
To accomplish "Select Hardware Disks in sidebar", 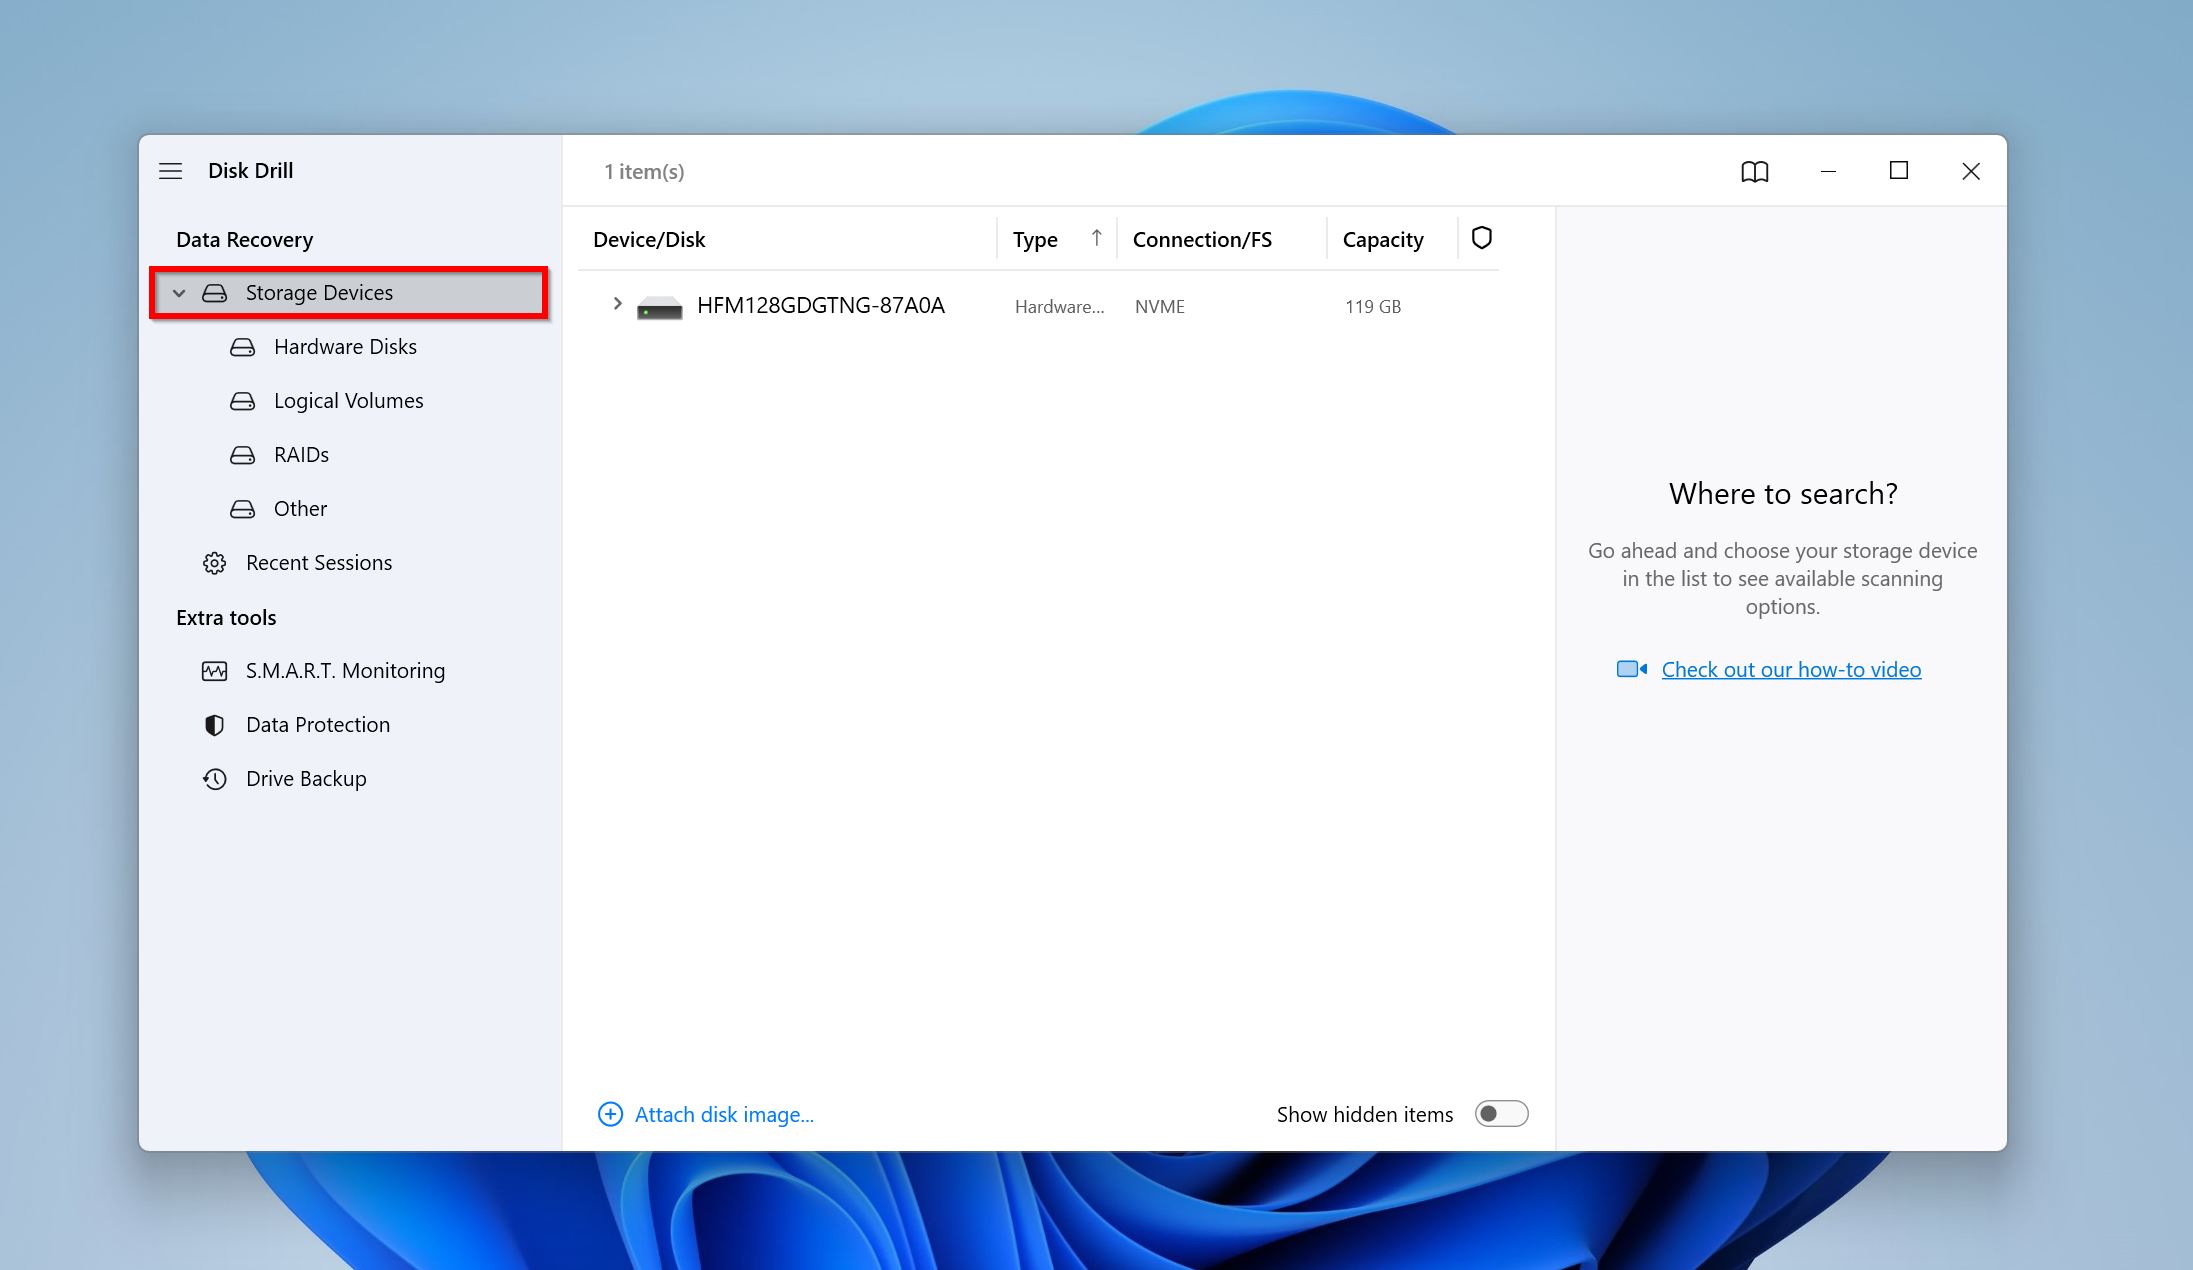I will pyautogui.click(x=345, y=347).
